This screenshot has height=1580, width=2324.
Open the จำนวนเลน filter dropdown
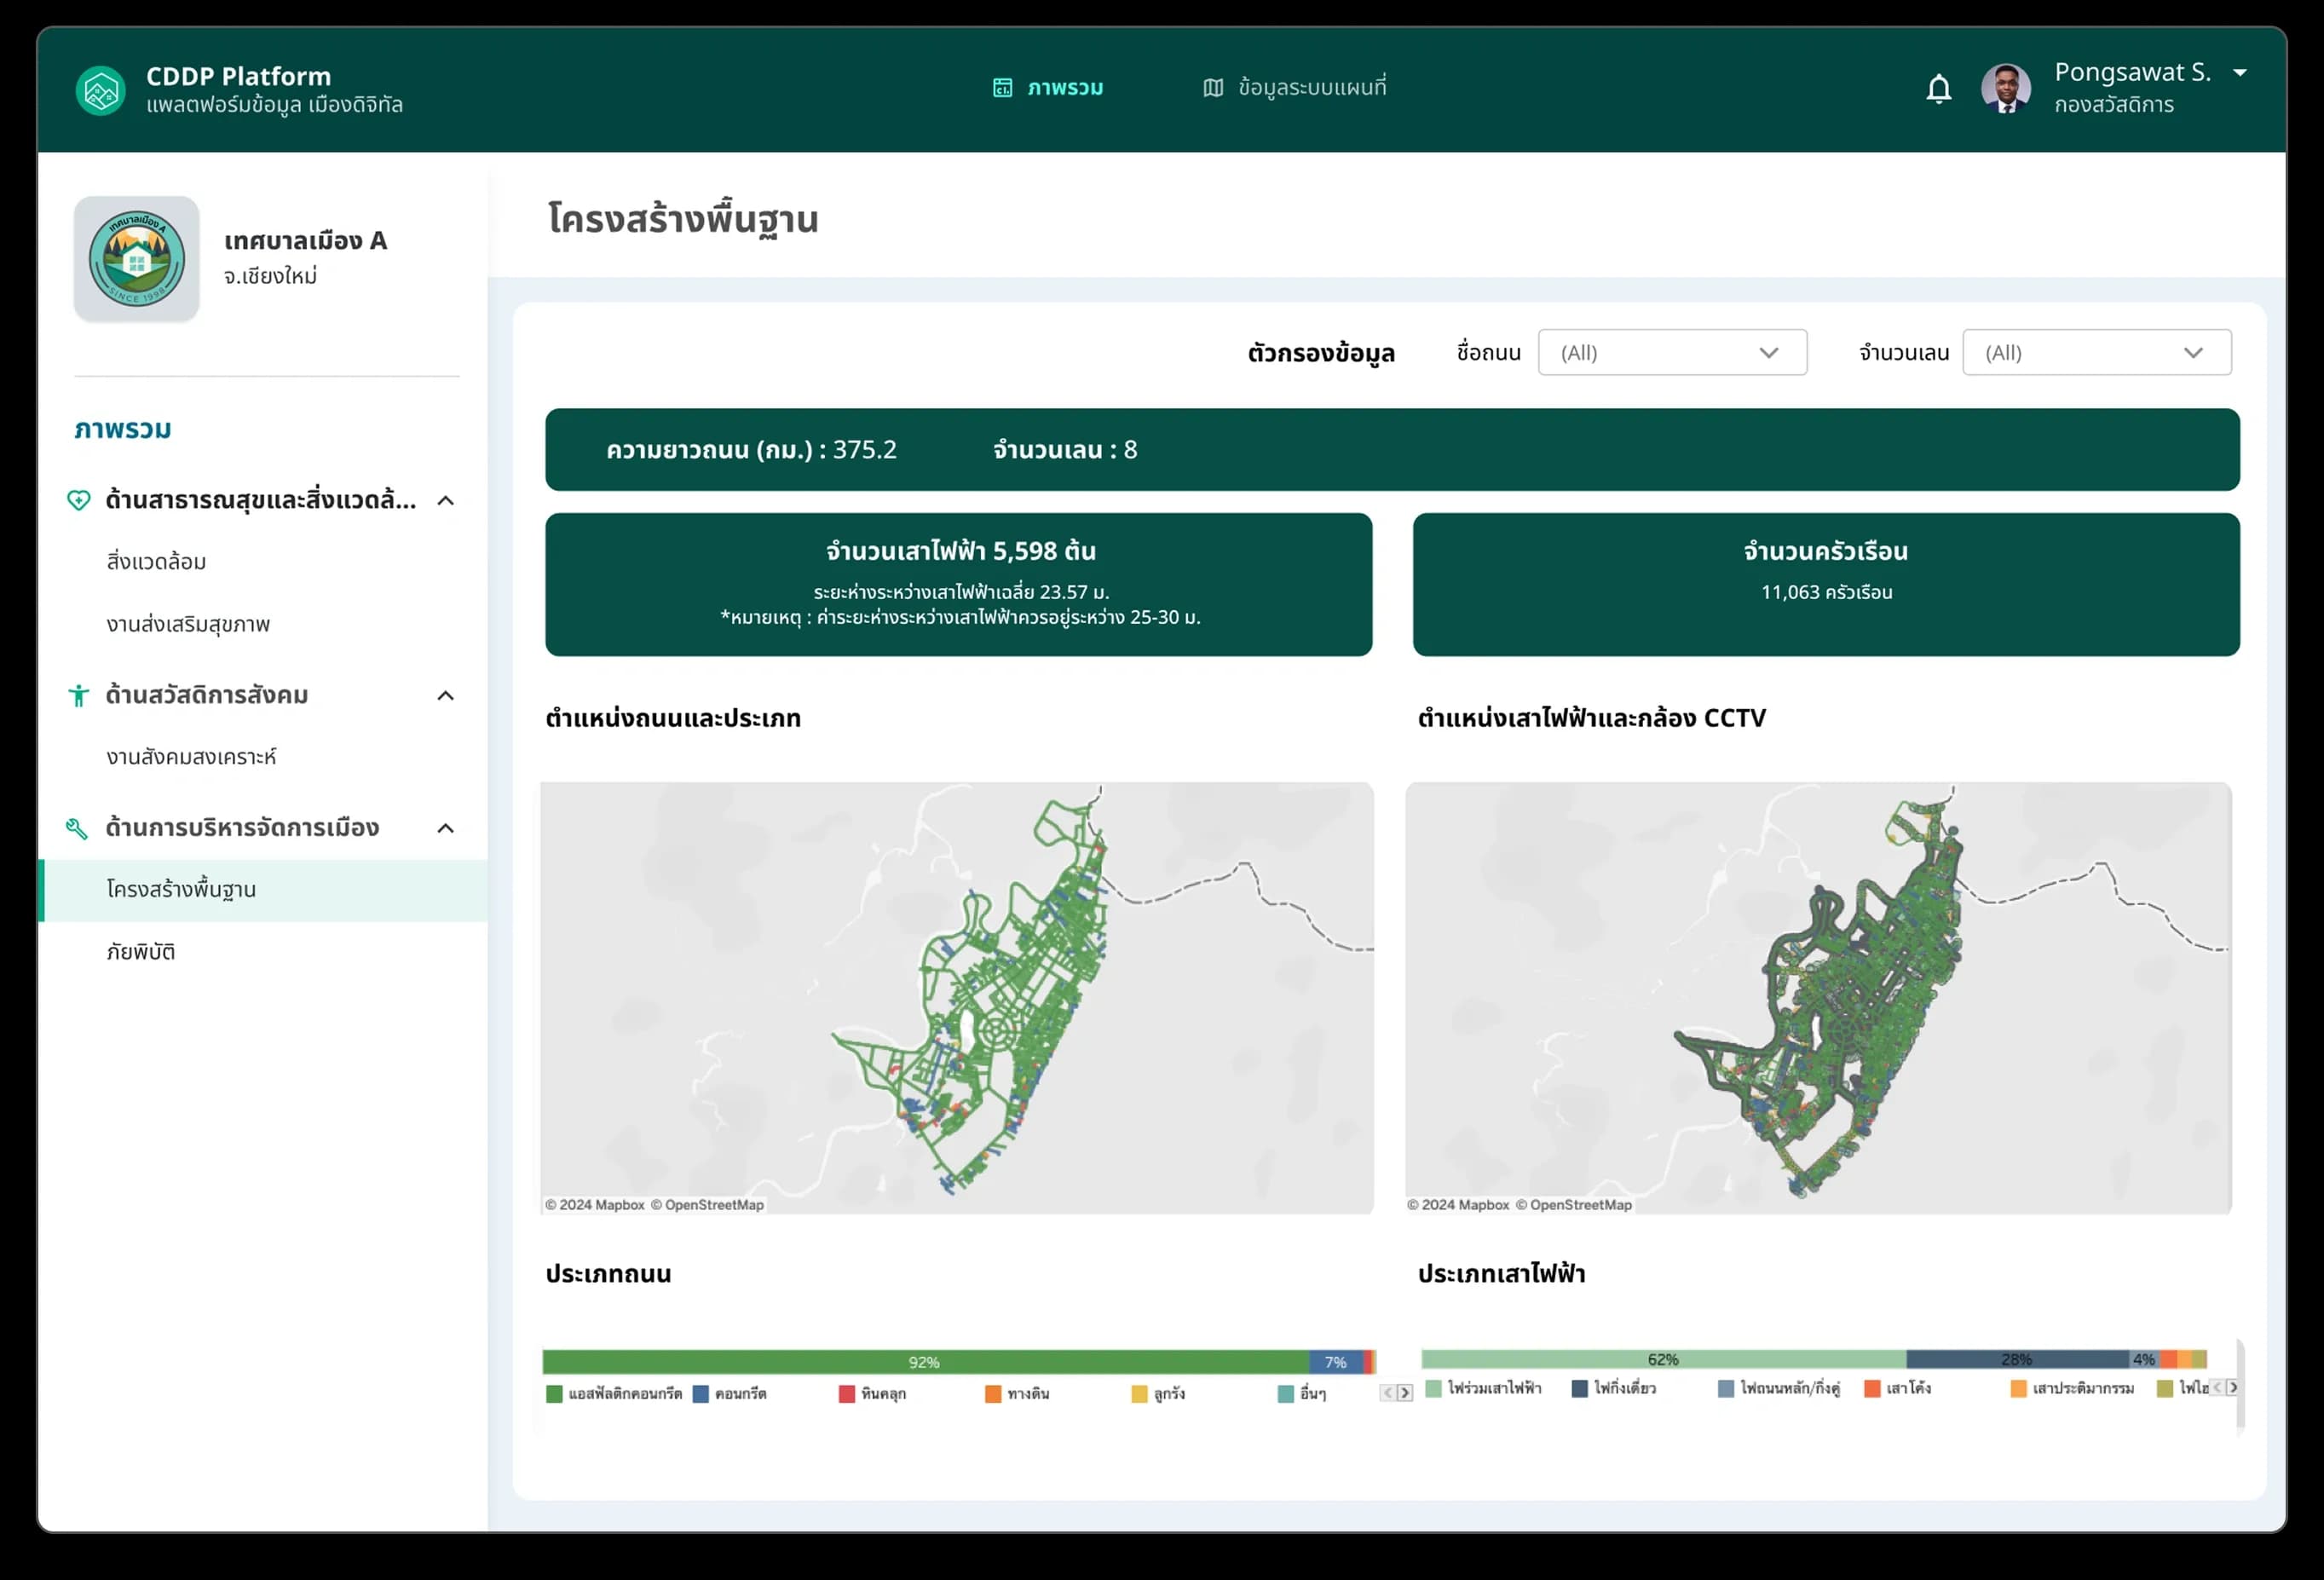click(x=2096, y=352)
